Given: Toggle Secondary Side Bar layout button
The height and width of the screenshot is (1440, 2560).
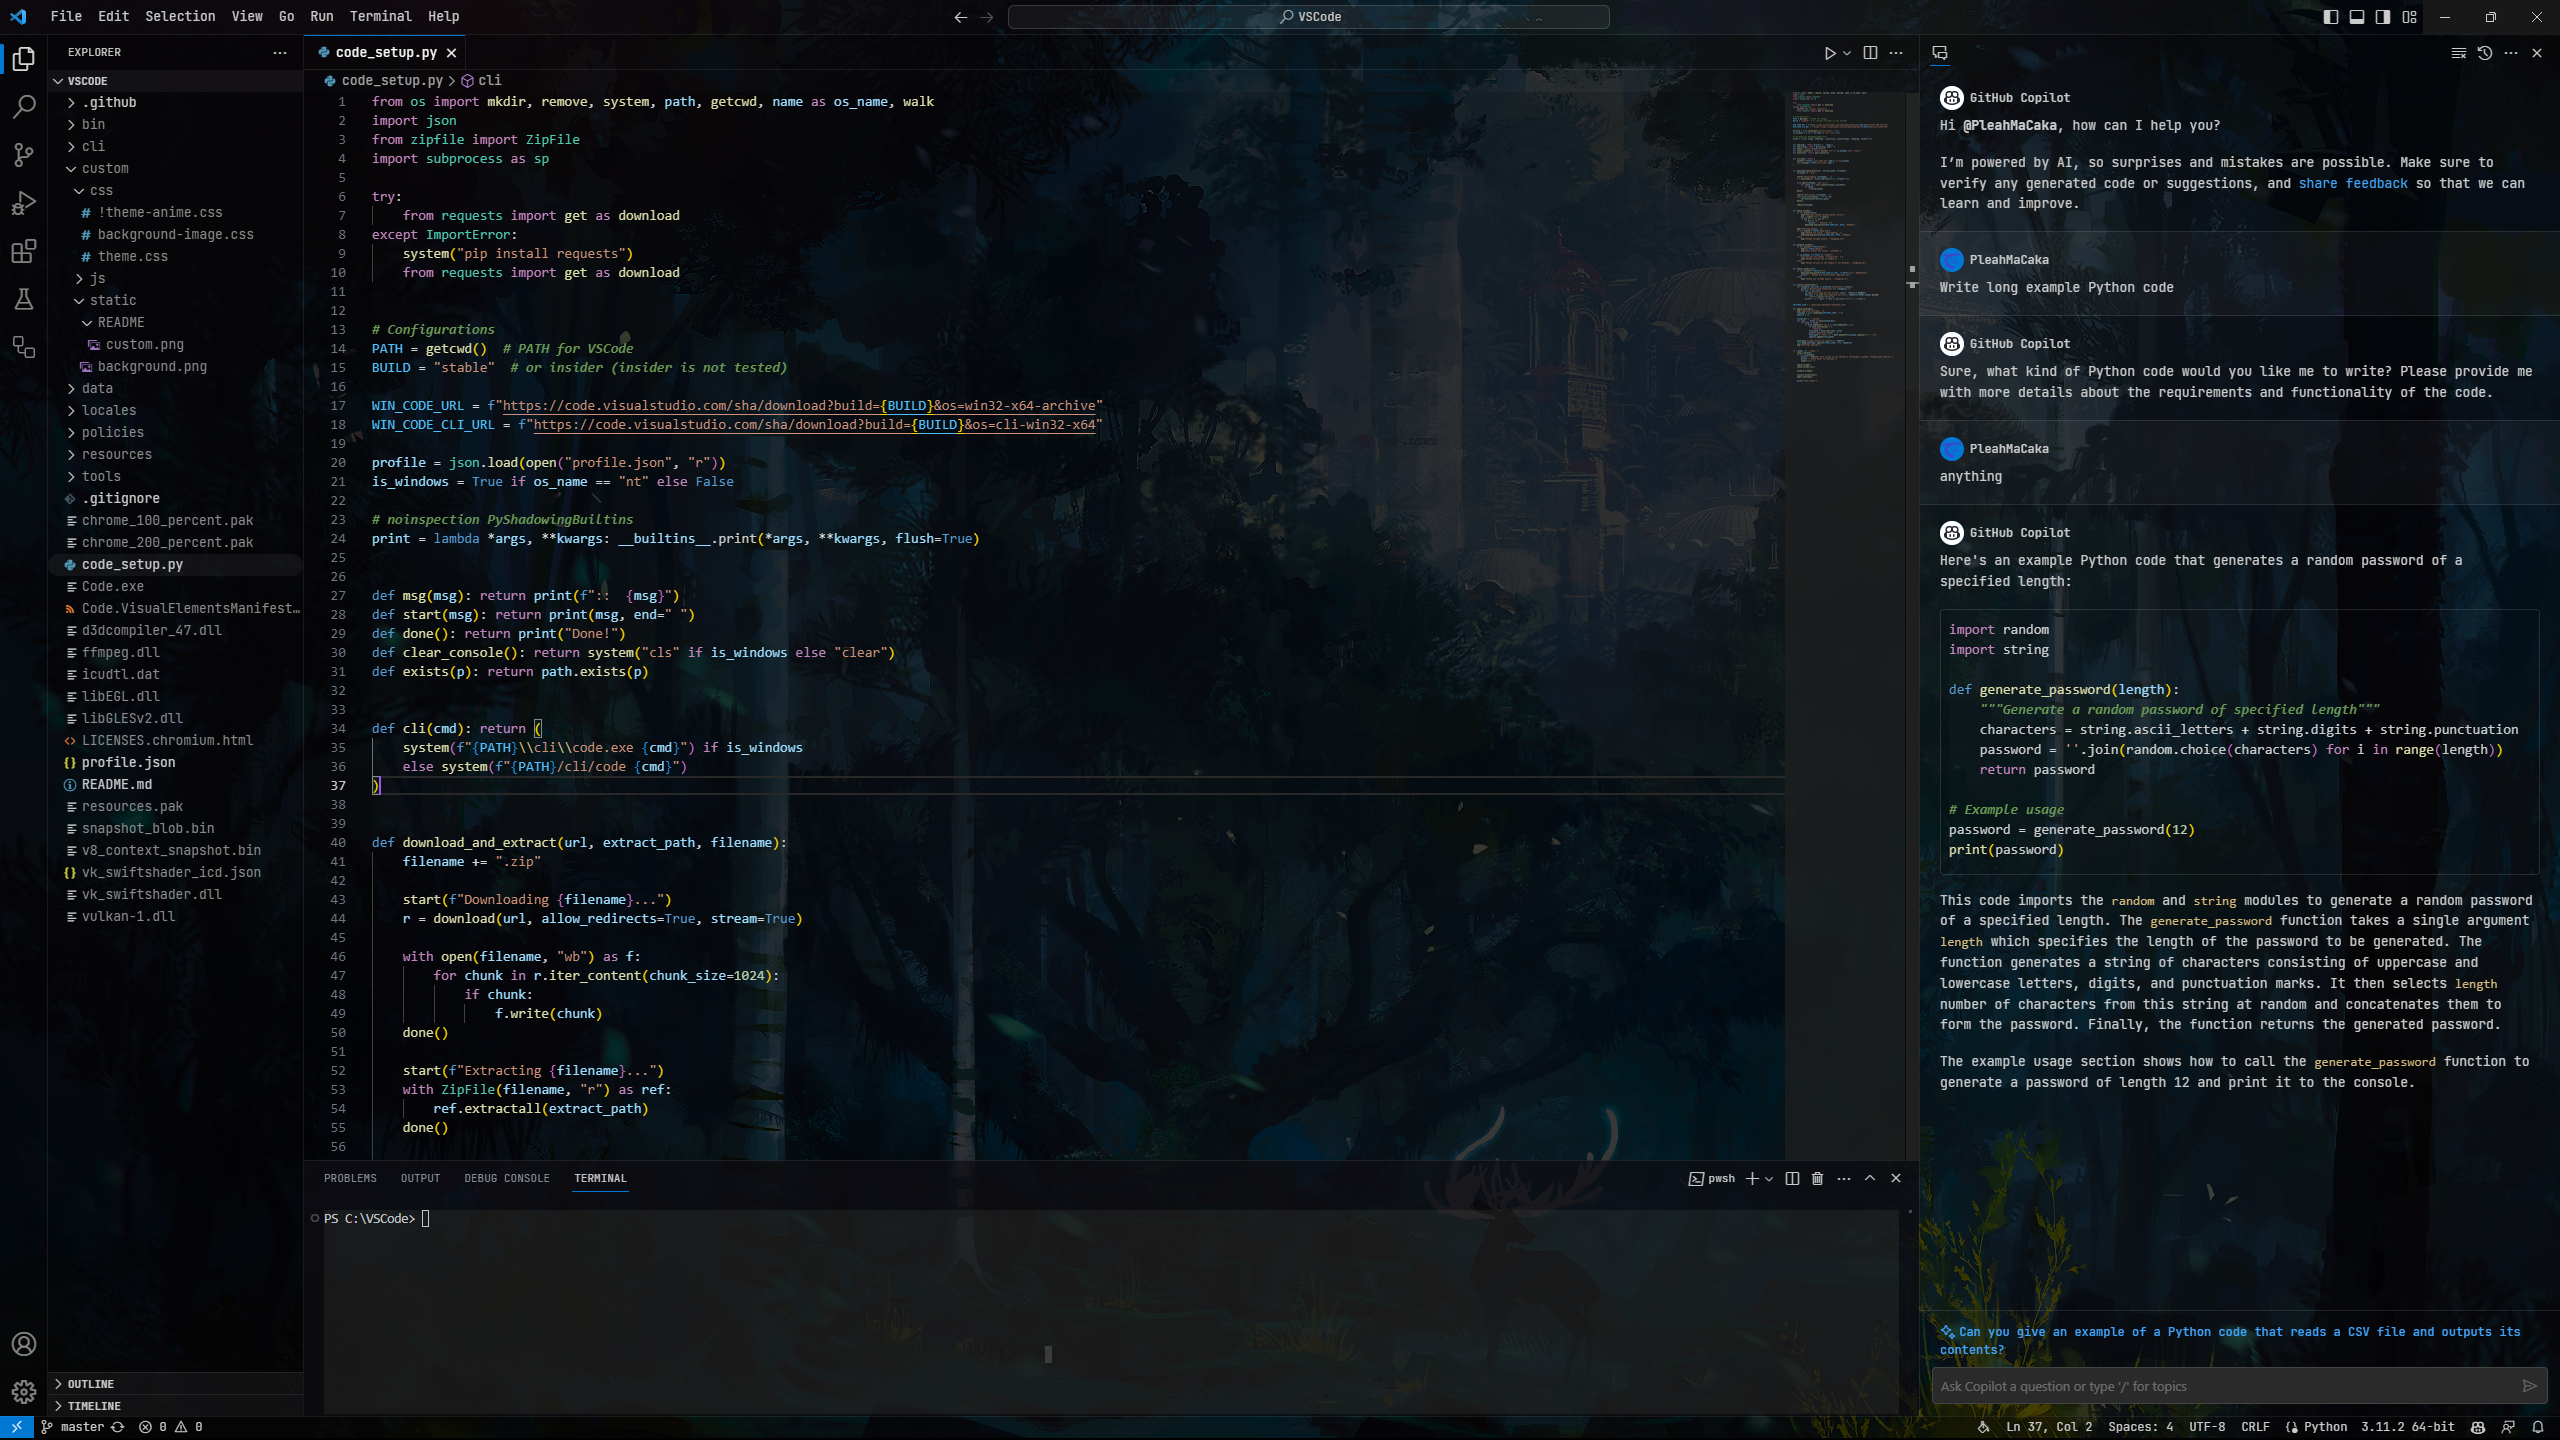Looking at the screenshot, I should pos(2383,17).
